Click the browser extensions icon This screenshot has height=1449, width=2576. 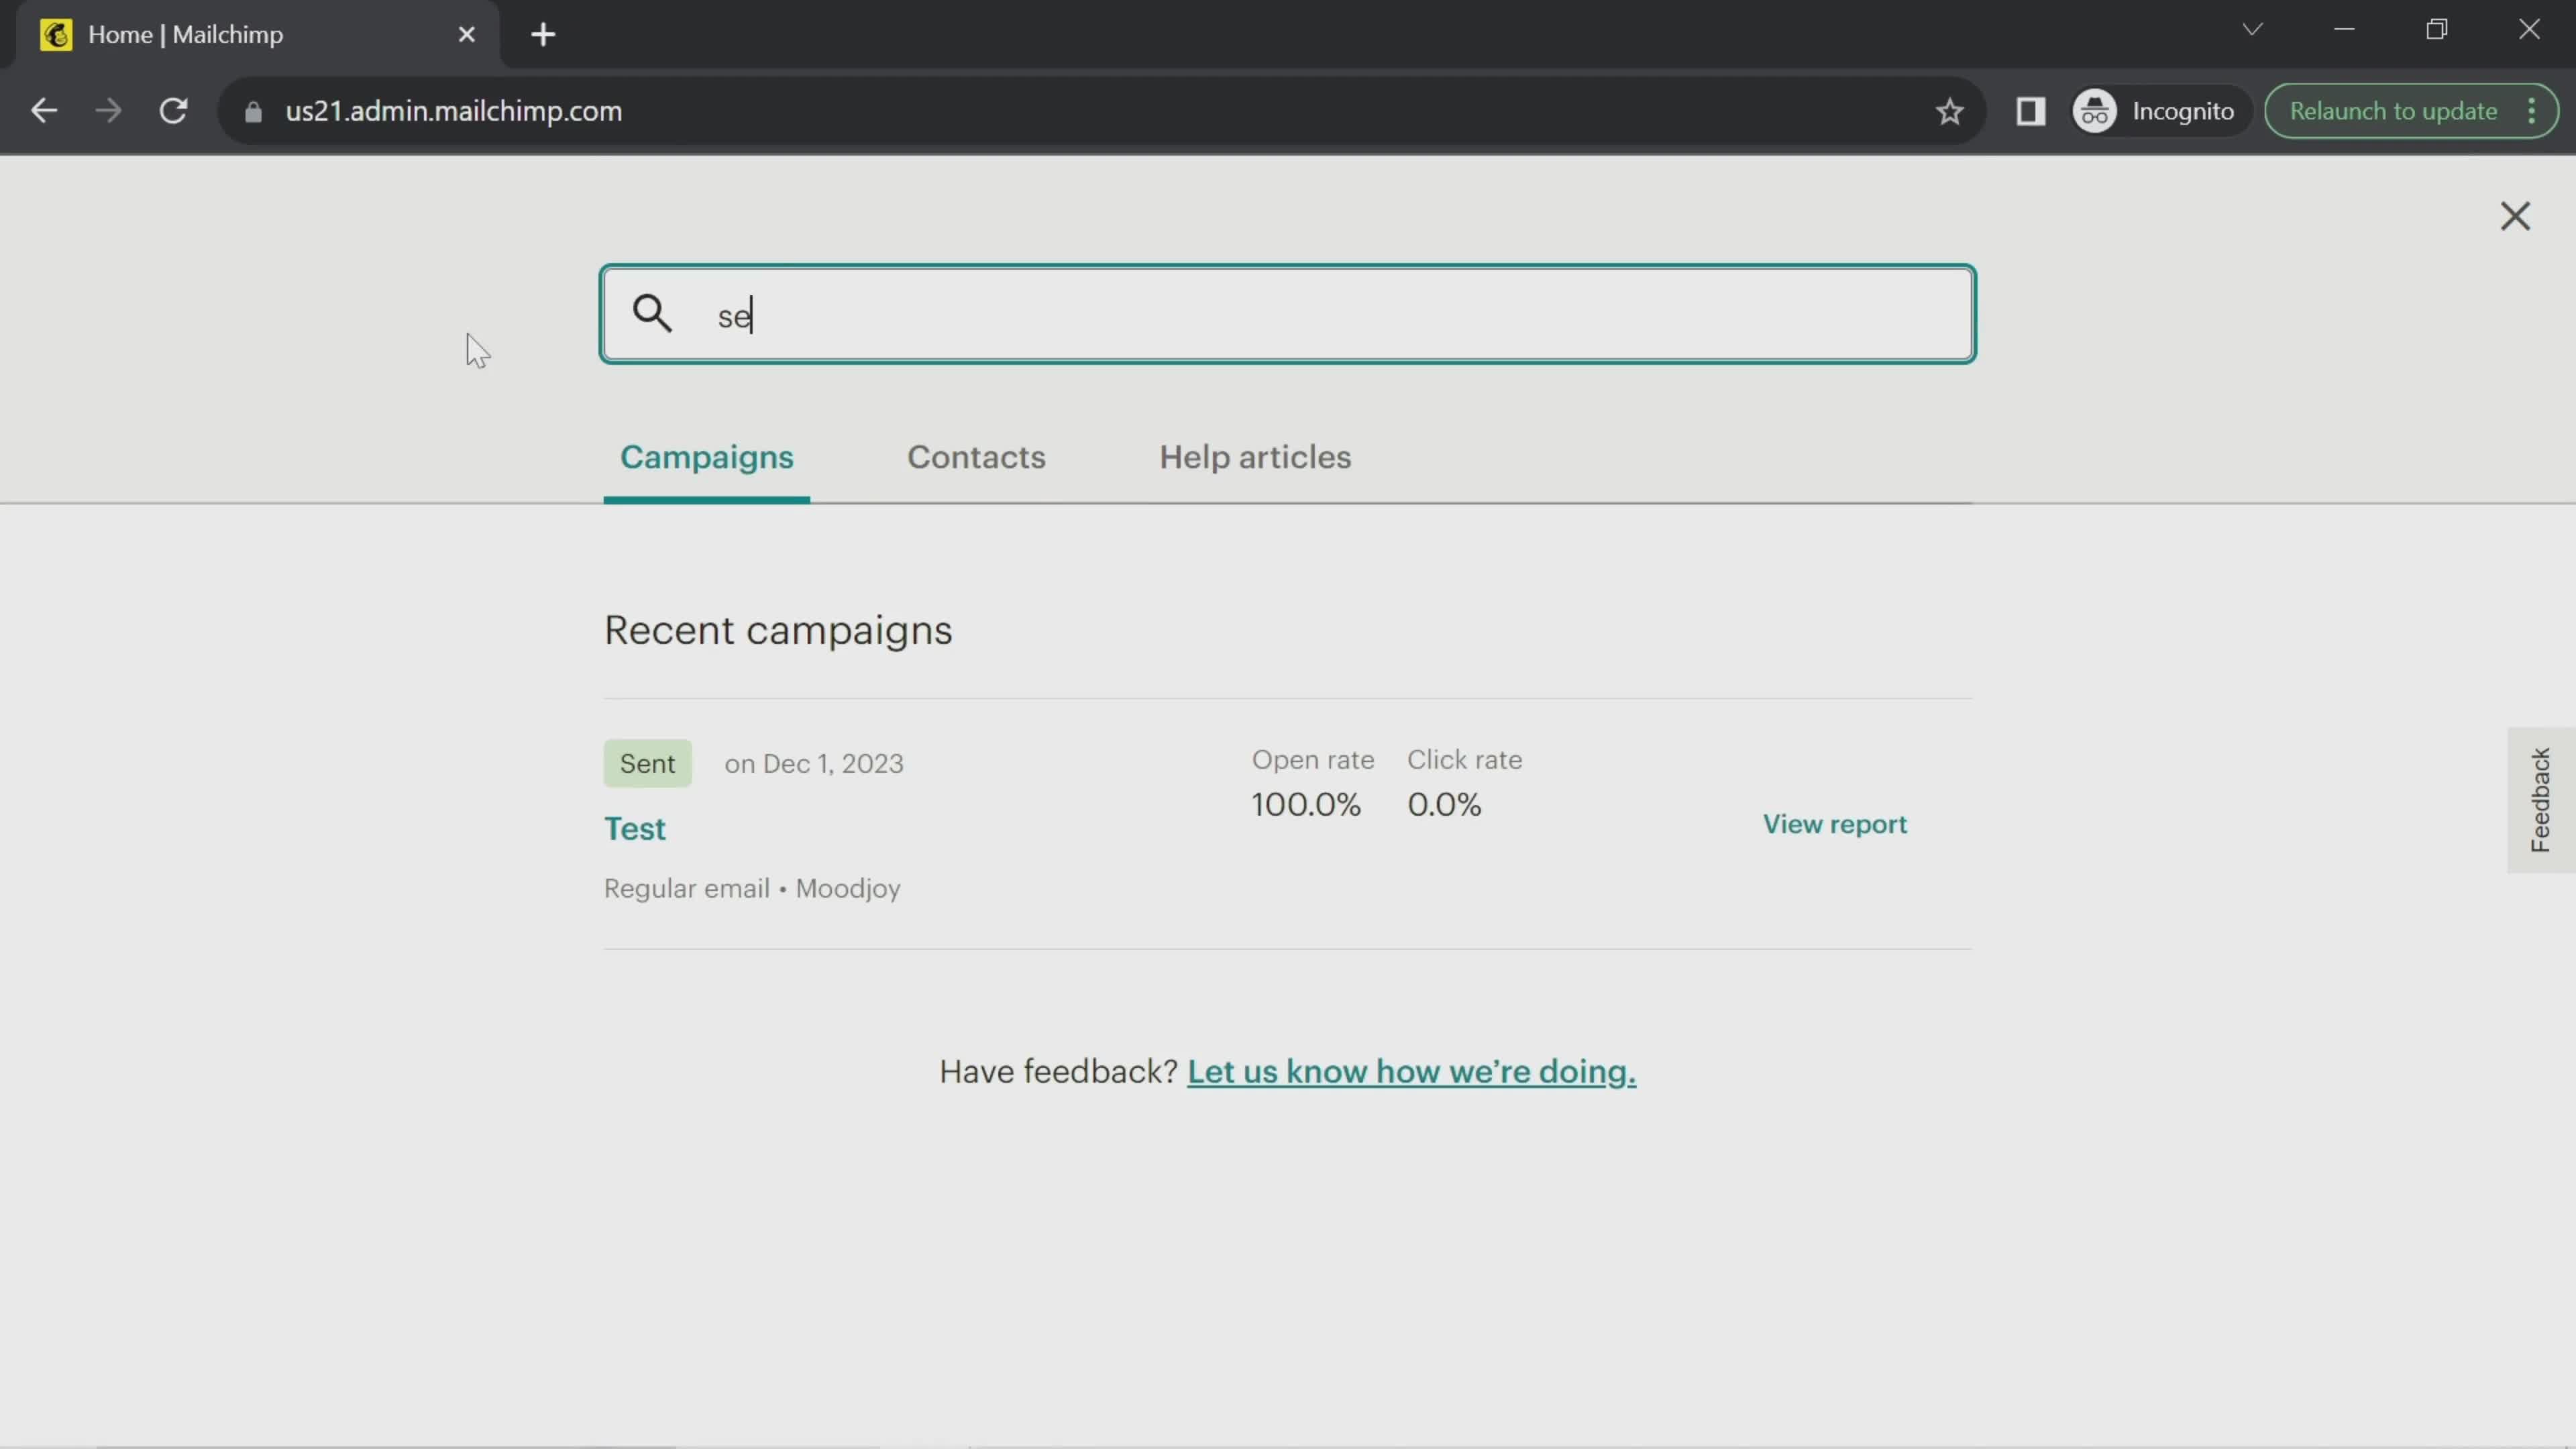click(x=2031, y=110)
